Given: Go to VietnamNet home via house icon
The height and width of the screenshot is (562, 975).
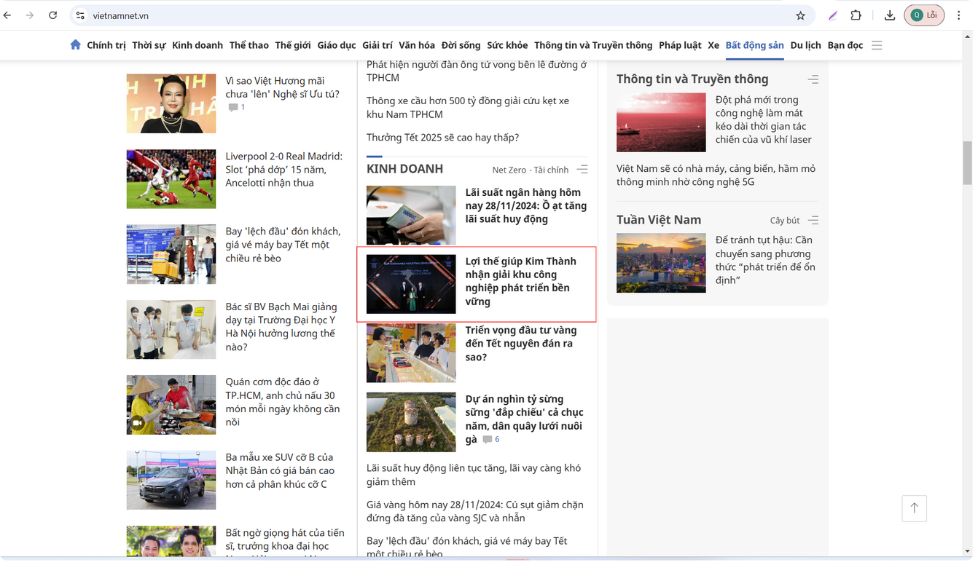Looking at the screenshot, I should click(75, 45).
